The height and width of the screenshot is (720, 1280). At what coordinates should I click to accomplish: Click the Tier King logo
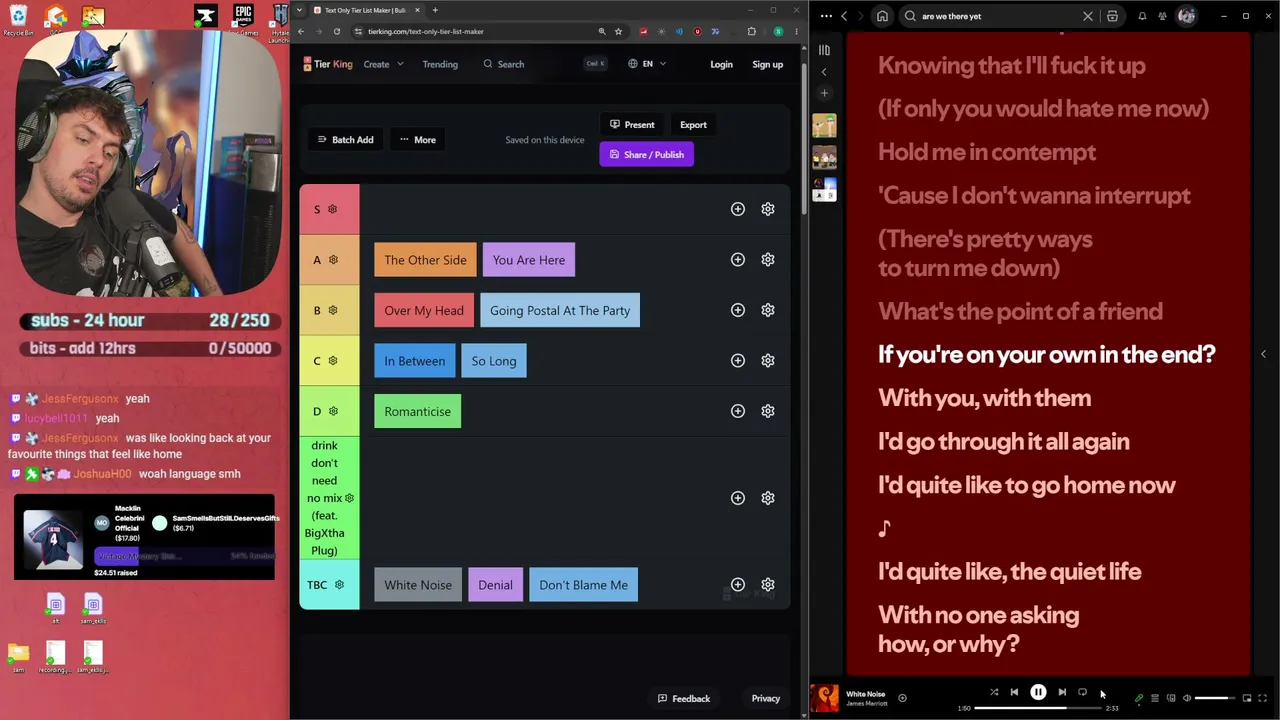click(328, 64)
